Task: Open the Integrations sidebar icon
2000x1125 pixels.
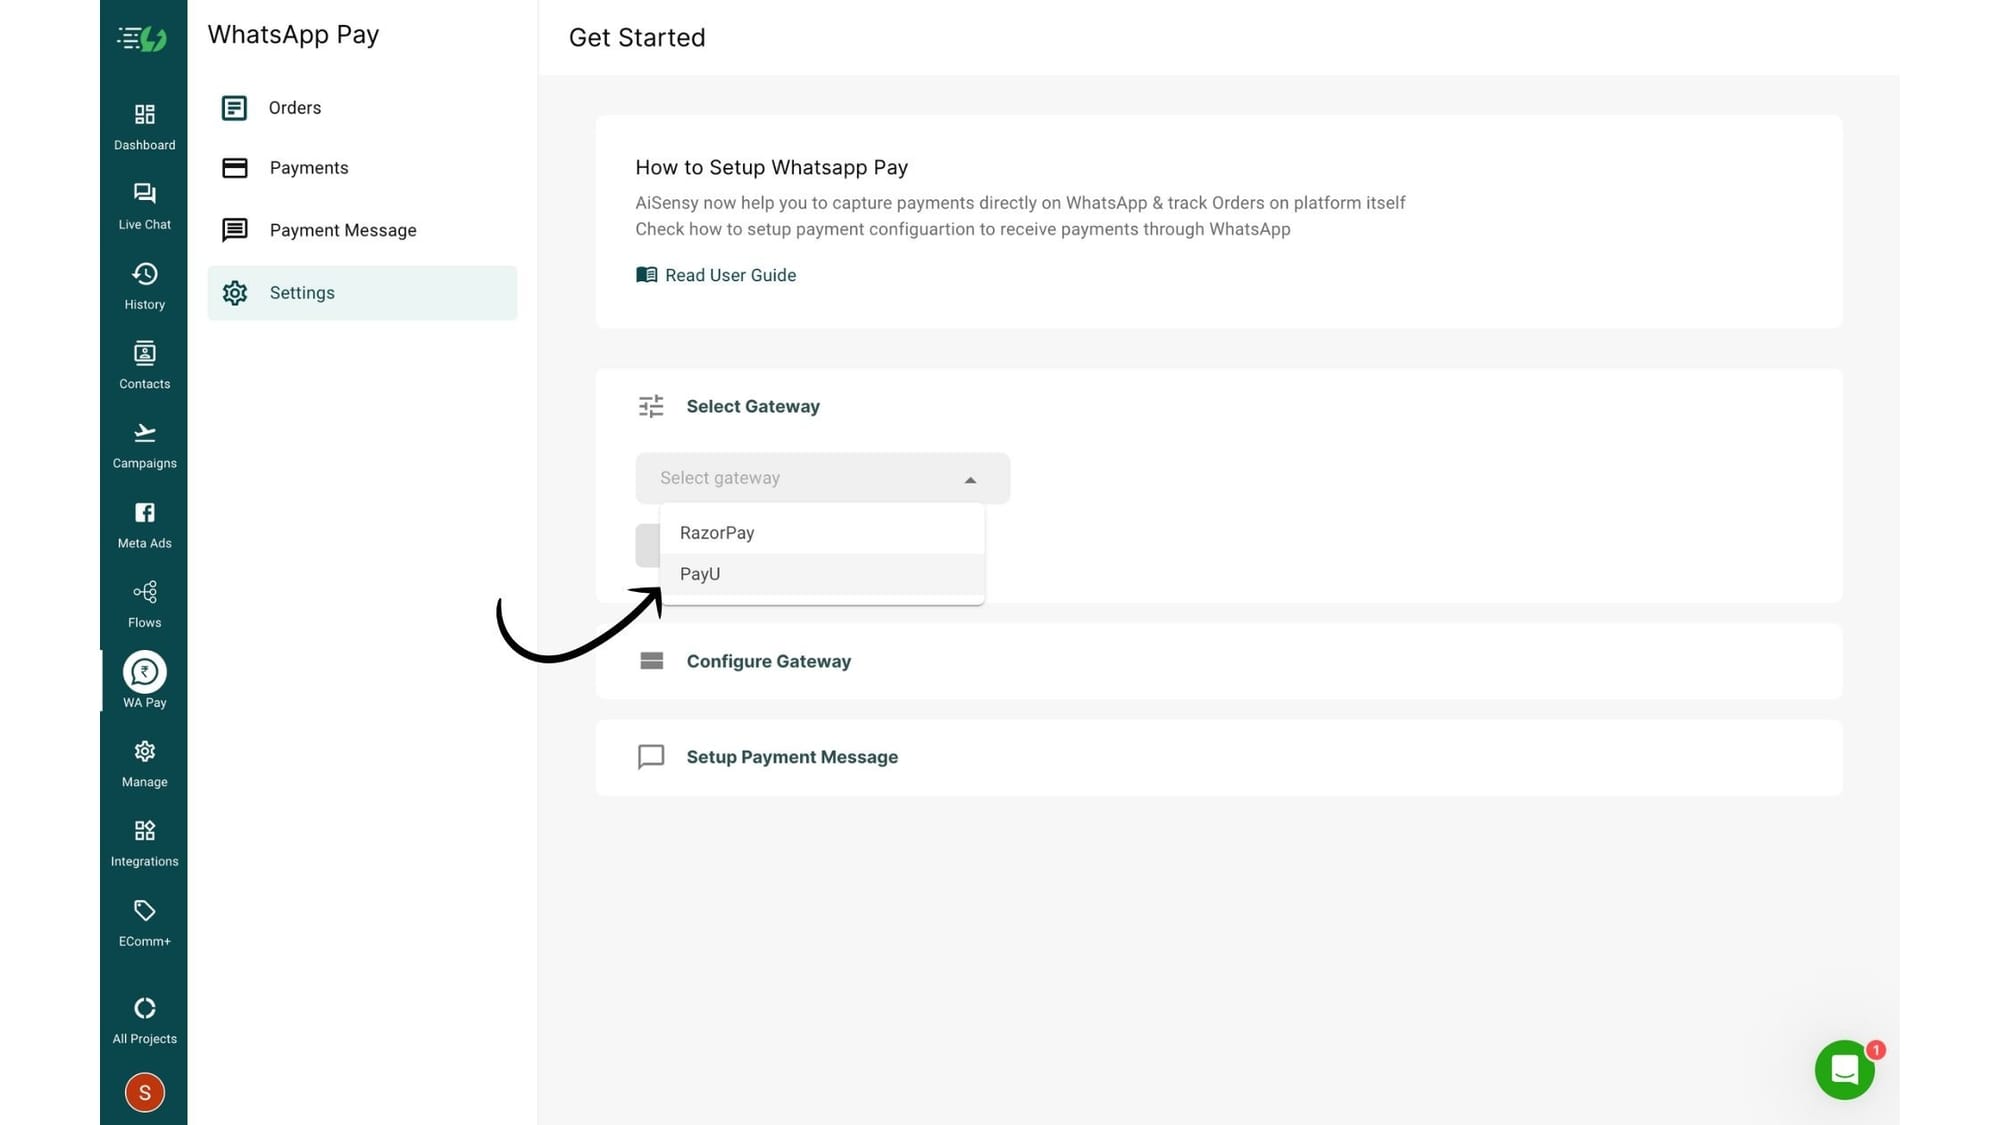Action: (x=144, y=831)
